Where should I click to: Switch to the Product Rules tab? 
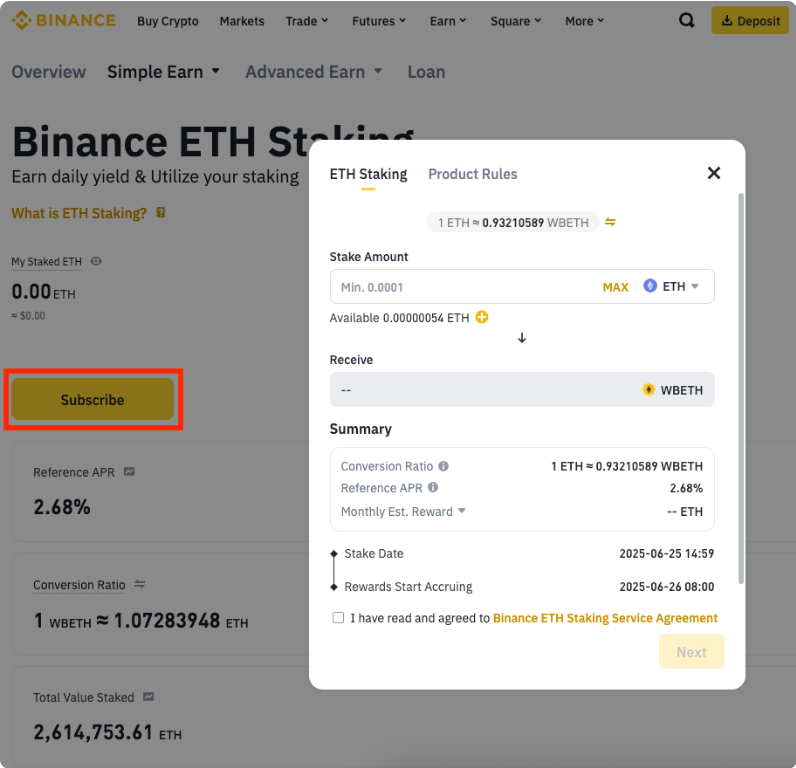[x=472, y=174]
